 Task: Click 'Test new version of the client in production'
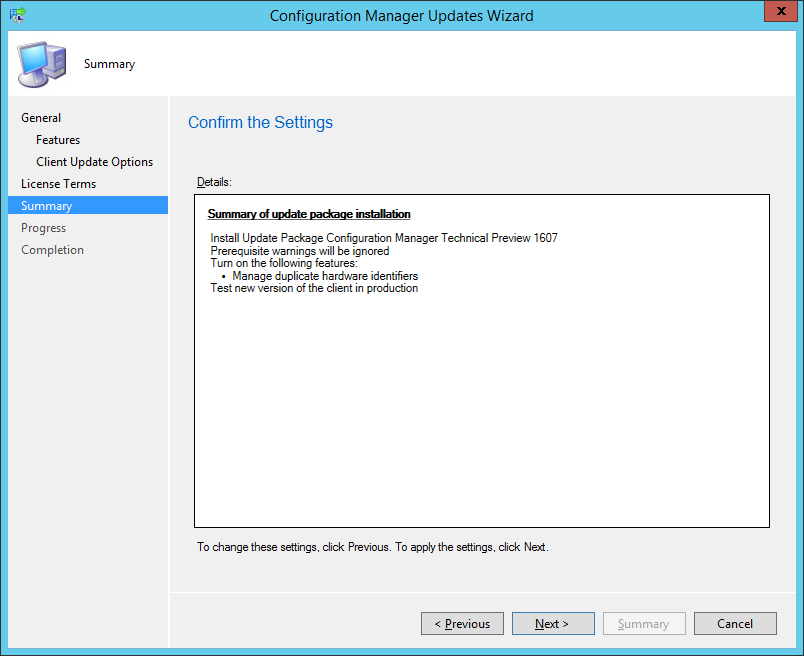click(x=314, y=288)
